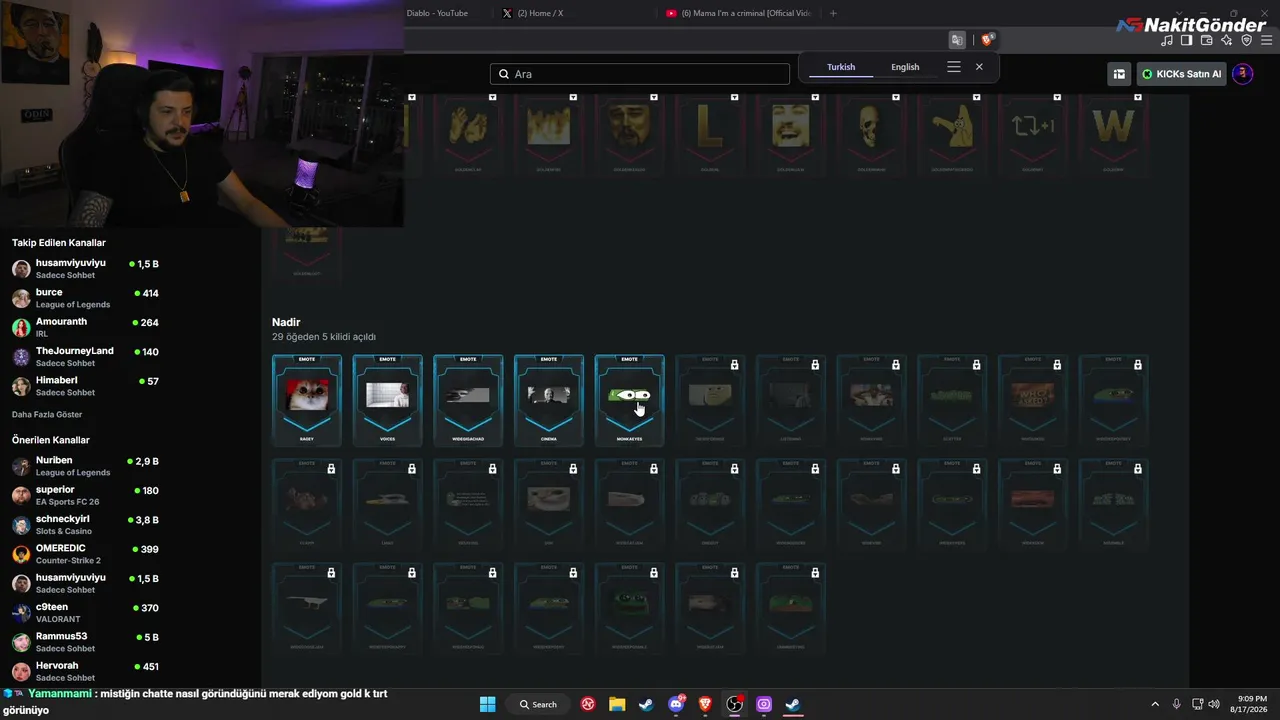Image resolution: width=1280 pixels, height=720 pixels.
Task: Click the OMEREDIC channel avatar
Action: pos(21,554)
